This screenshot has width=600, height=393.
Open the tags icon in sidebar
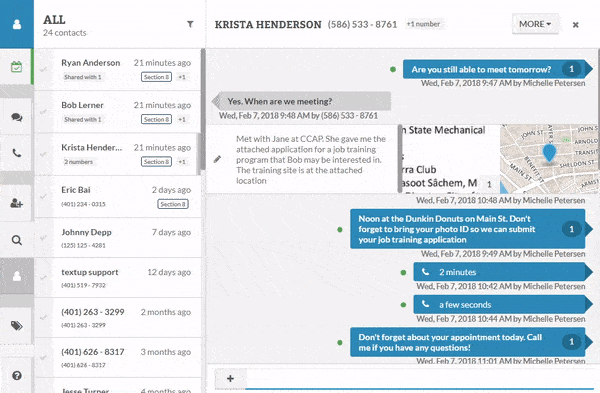(16, 326)
